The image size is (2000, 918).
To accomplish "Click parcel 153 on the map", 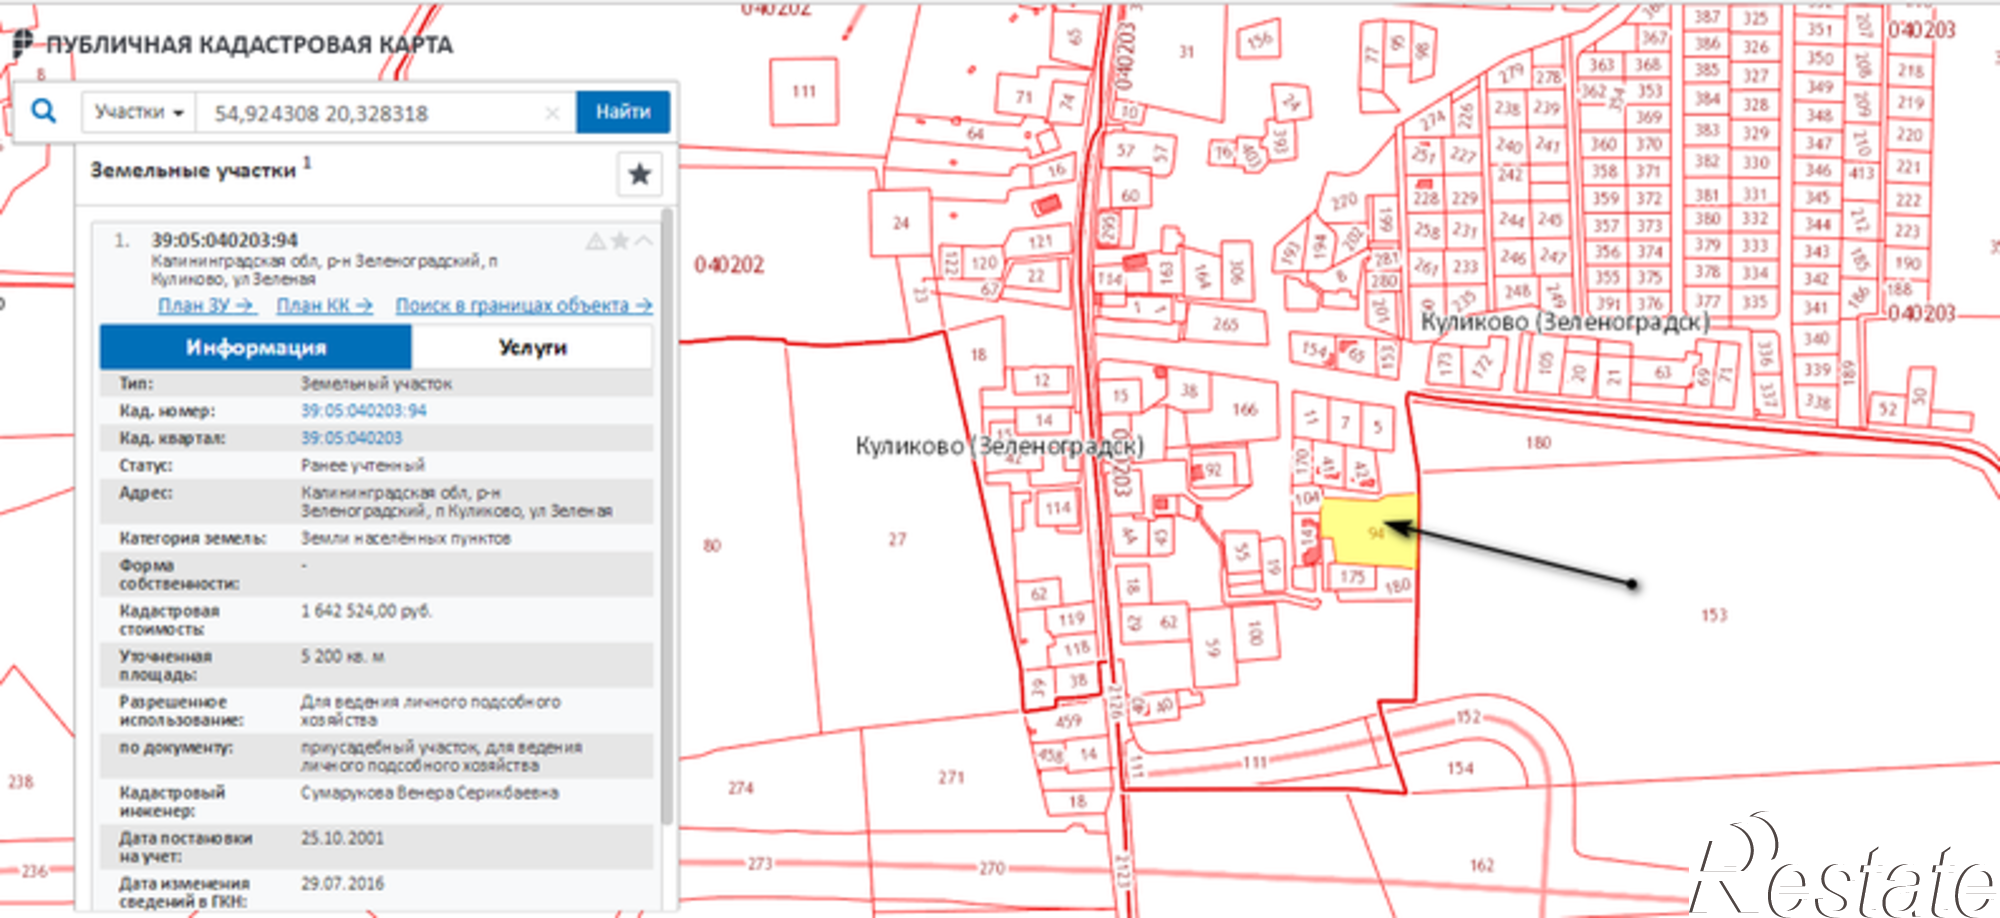I will point(1714,615).
